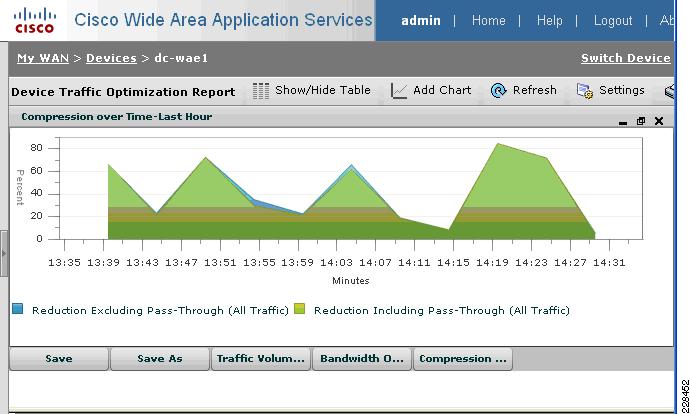Click the Save As button
The width and height of the screenshot is (690, 414).
(x=160, y=359)
